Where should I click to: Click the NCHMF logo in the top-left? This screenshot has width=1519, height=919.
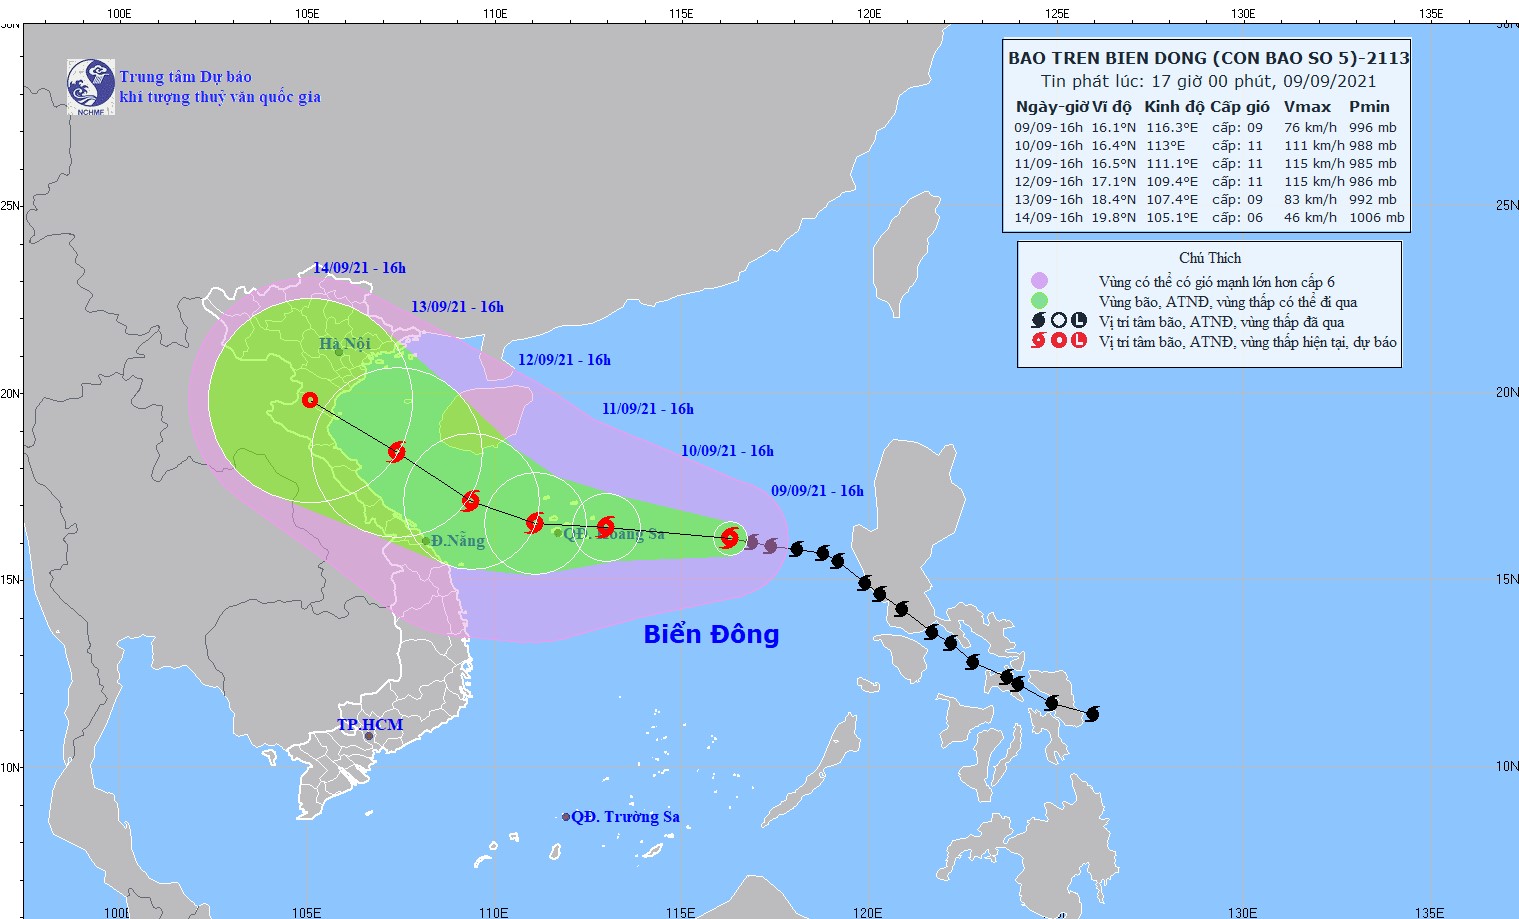pos(91,86)
